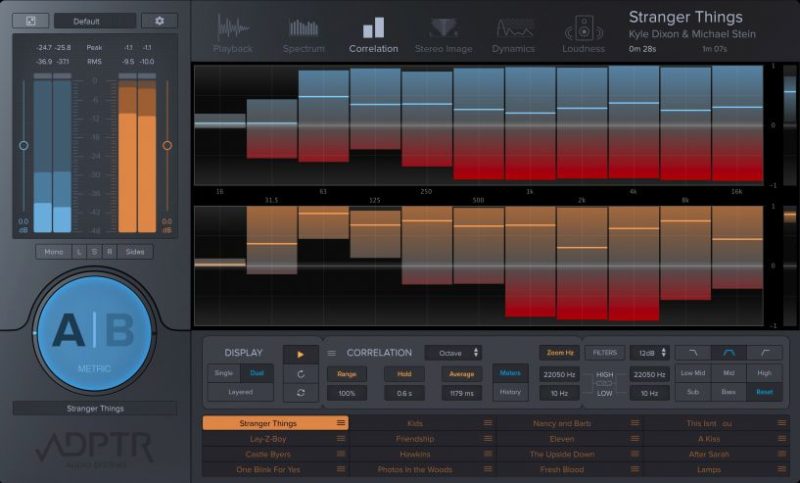This screenshot has width=800, height=483.
Task: Click the single-arrow loop icon
Action: point(301,374)
